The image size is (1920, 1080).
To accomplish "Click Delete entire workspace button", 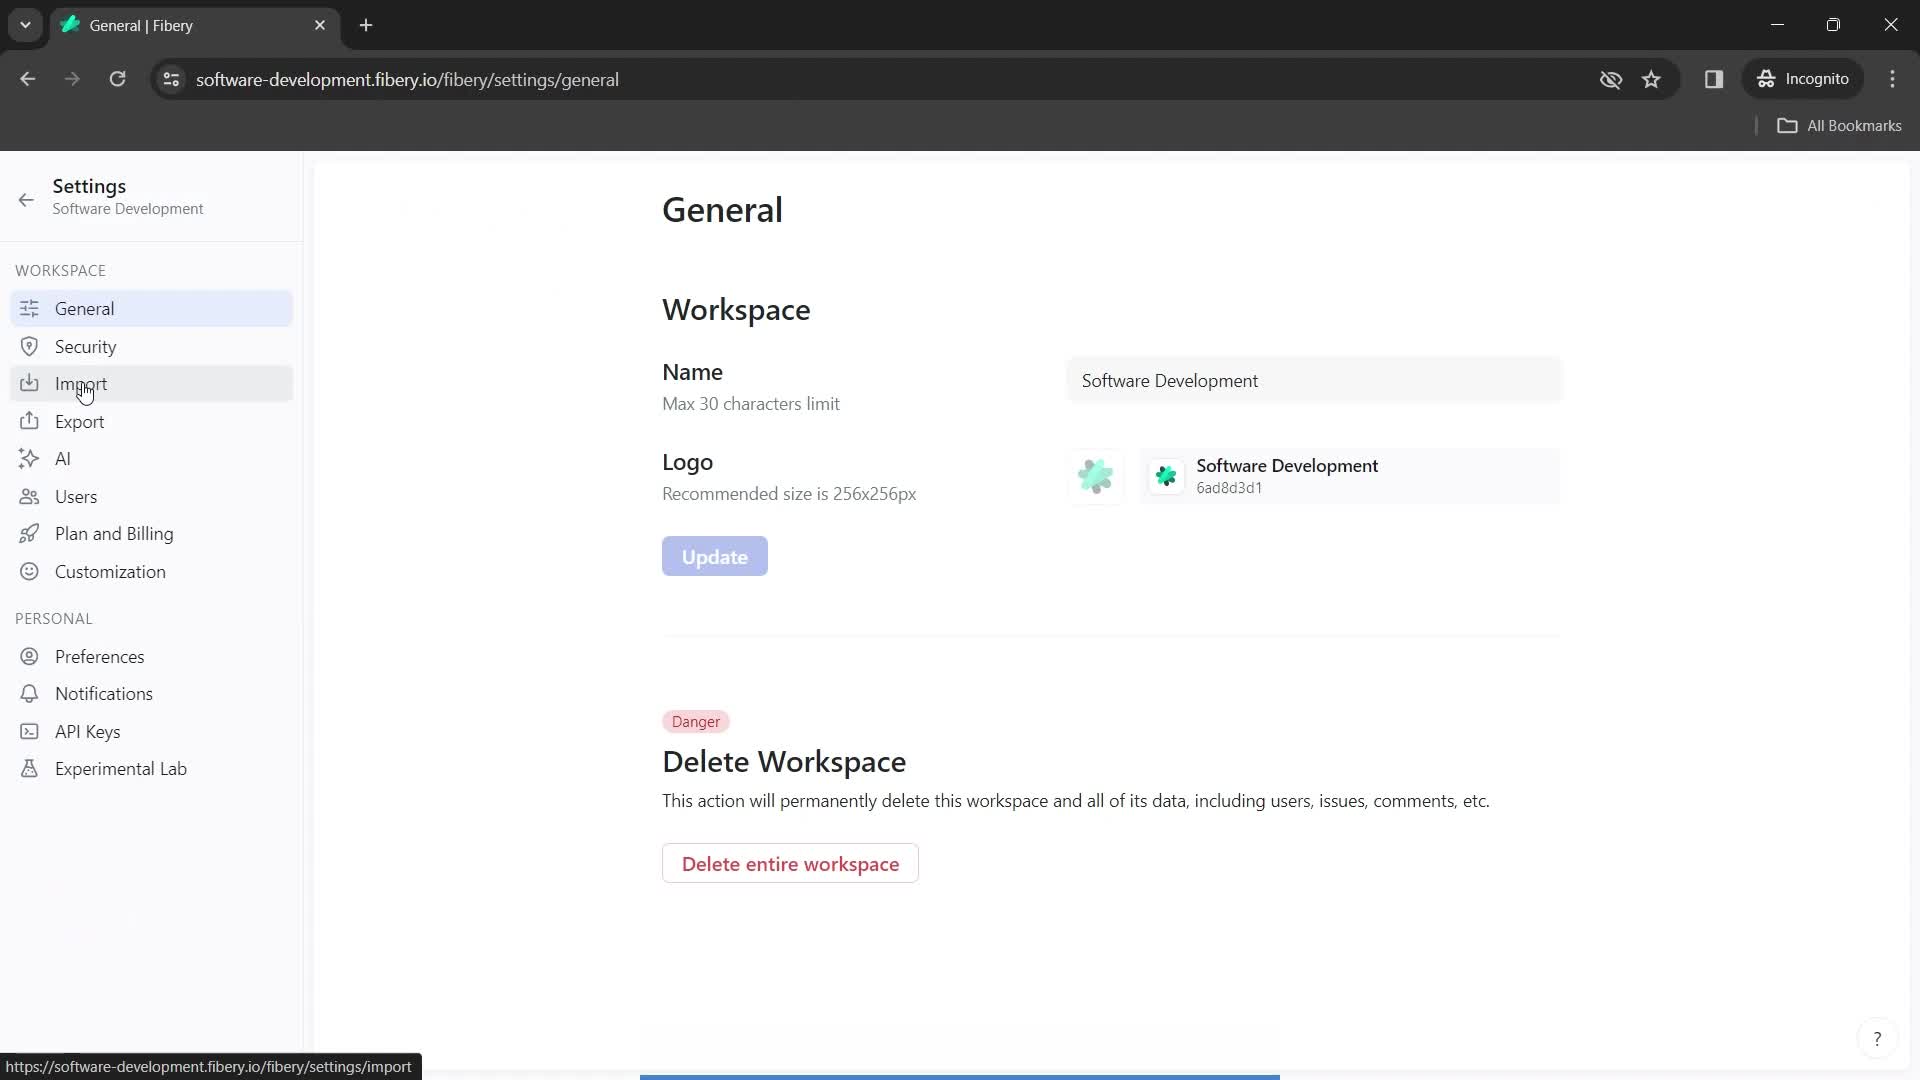I will pyautogui.click(x=790, y=863).
